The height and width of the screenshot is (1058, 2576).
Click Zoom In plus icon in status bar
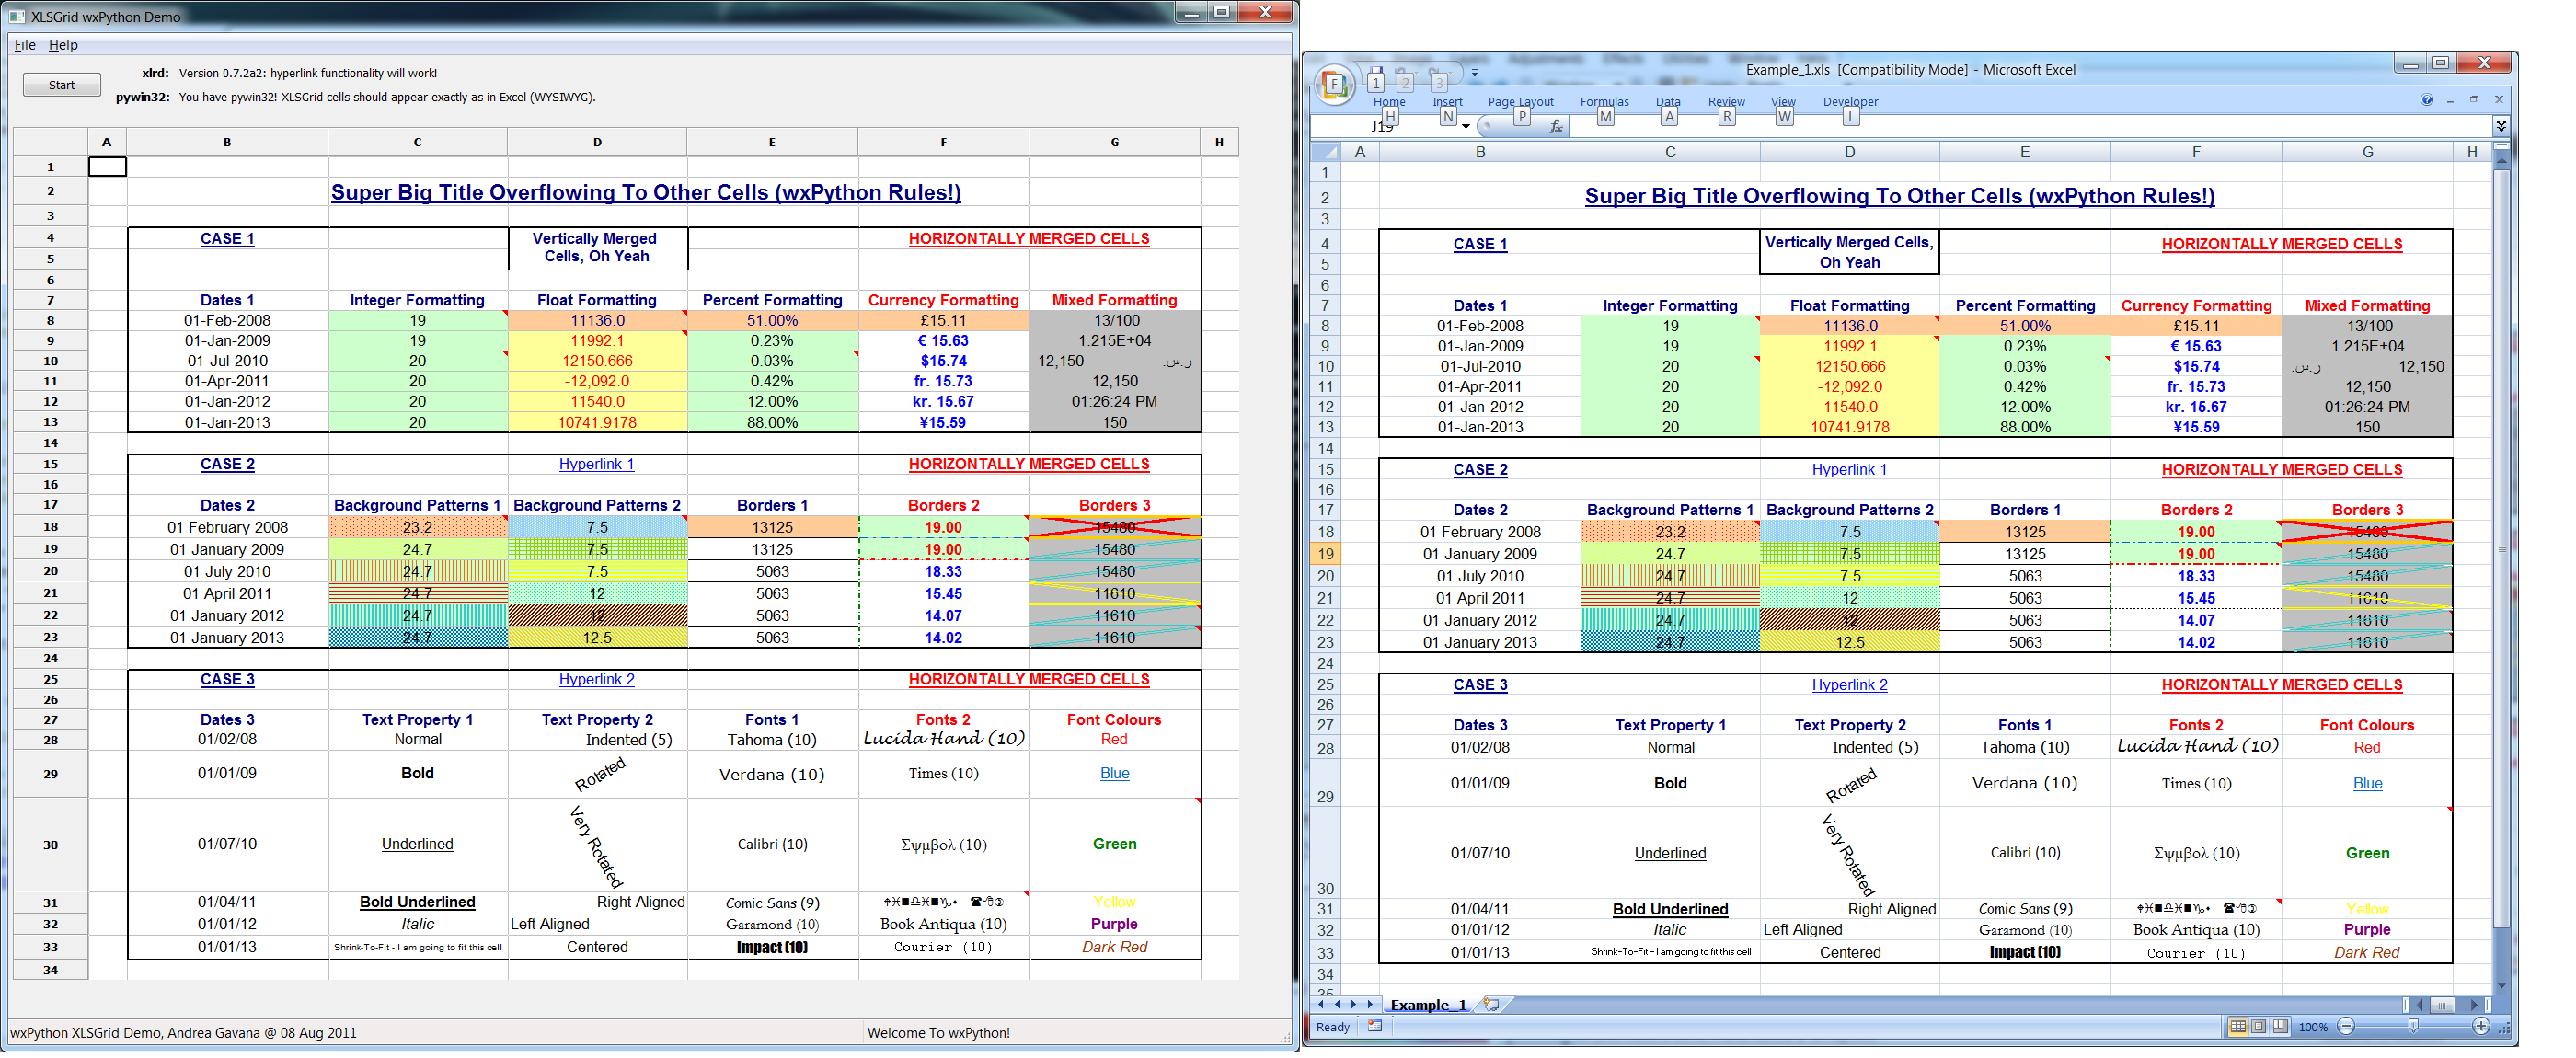pos(2481,1026)
